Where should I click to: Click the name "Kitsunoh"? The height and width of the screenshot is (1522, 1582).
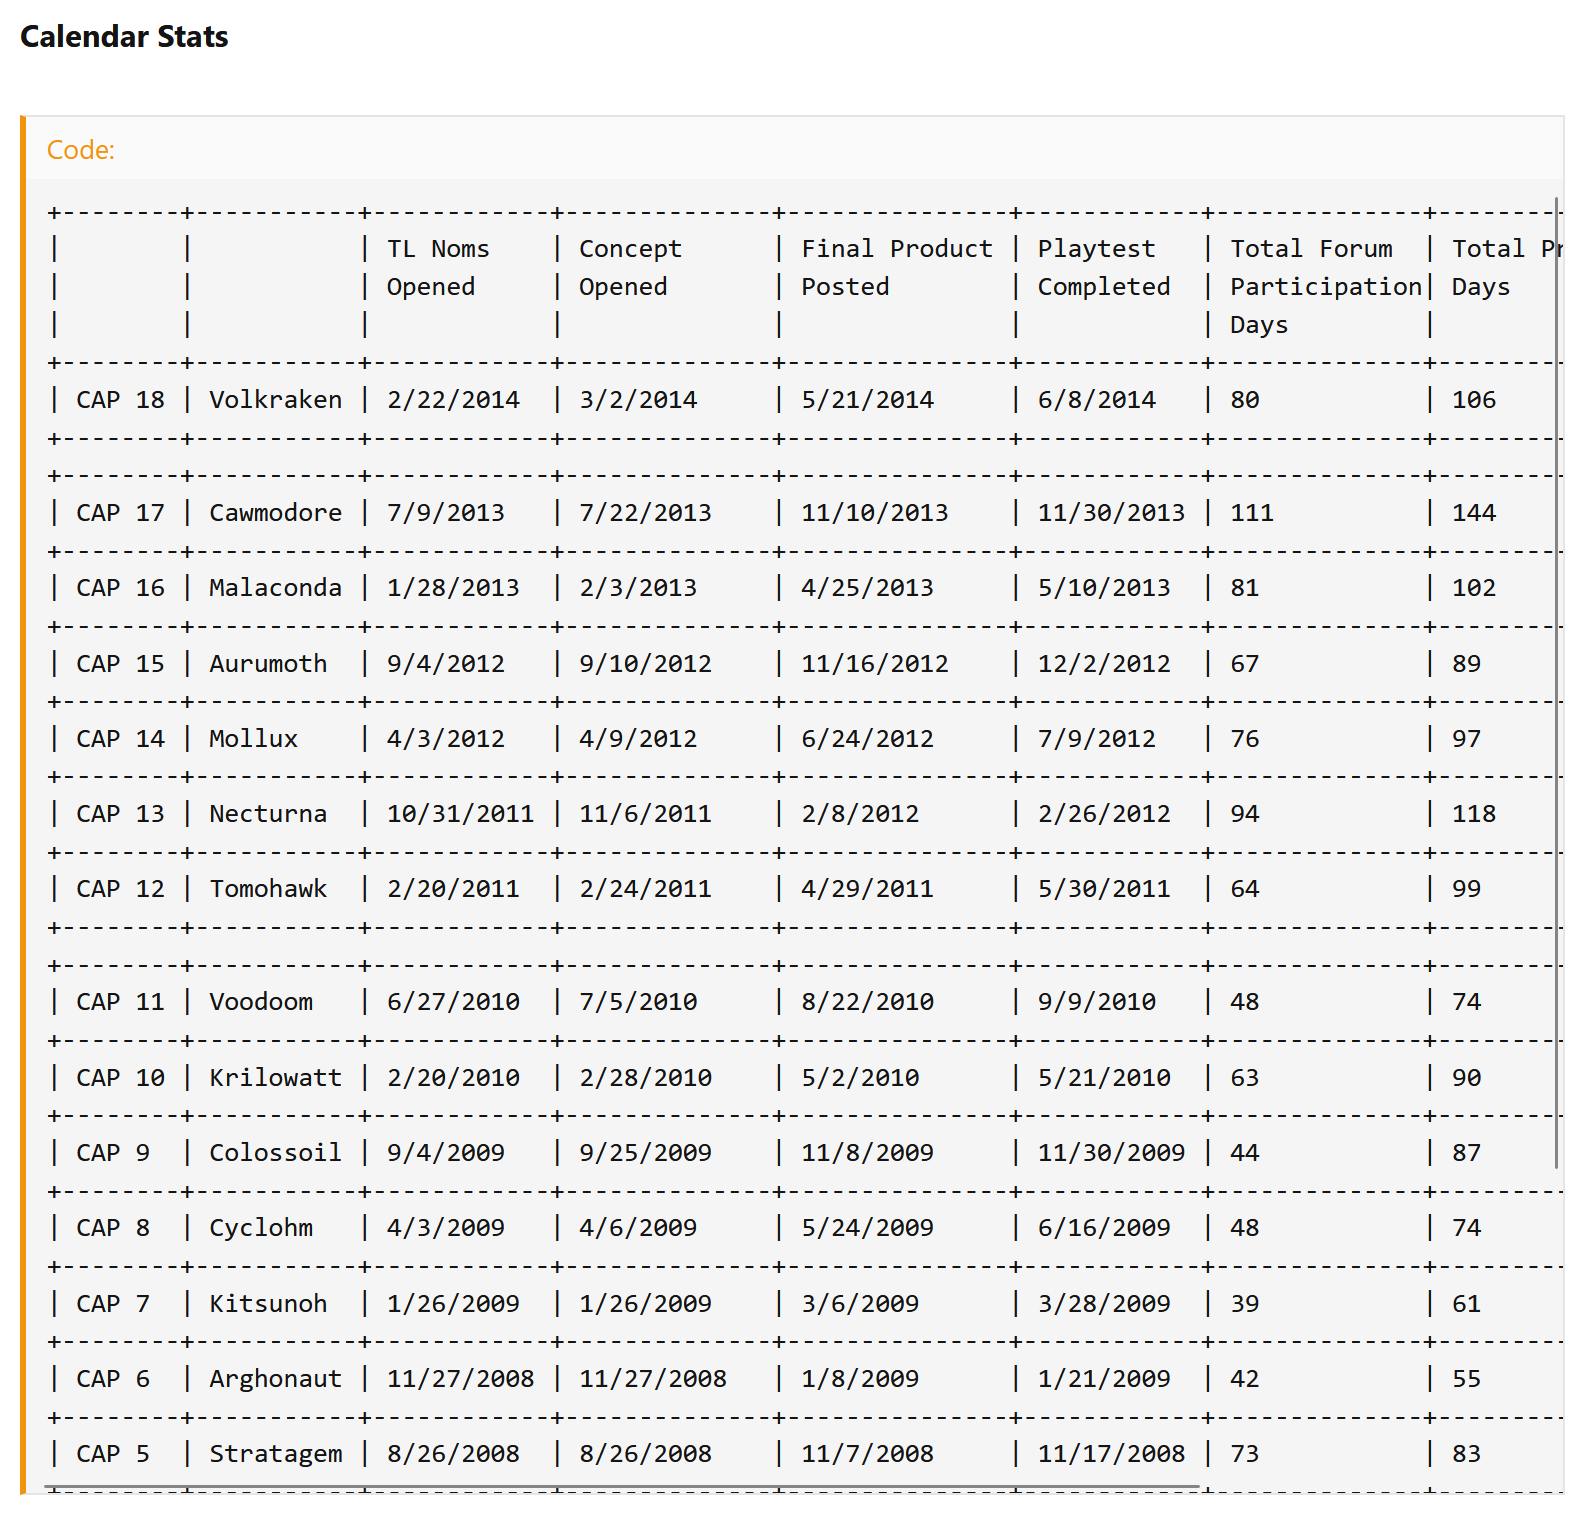pos(268,1304)
